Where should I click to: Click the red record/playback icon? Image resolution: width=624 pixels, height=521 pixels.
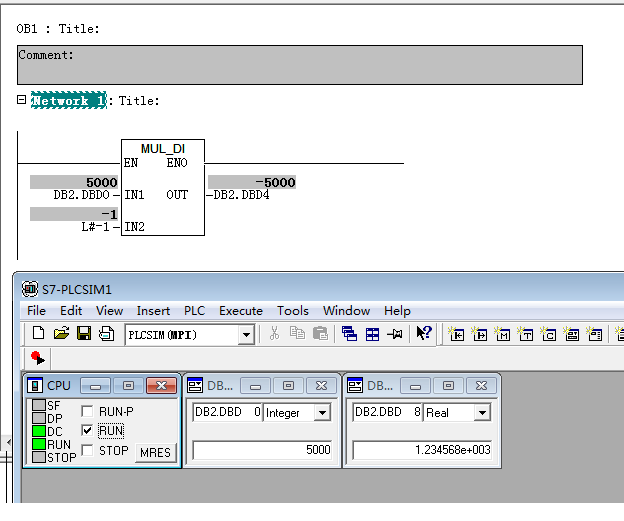pyautogui.click(x=38, y=357)
